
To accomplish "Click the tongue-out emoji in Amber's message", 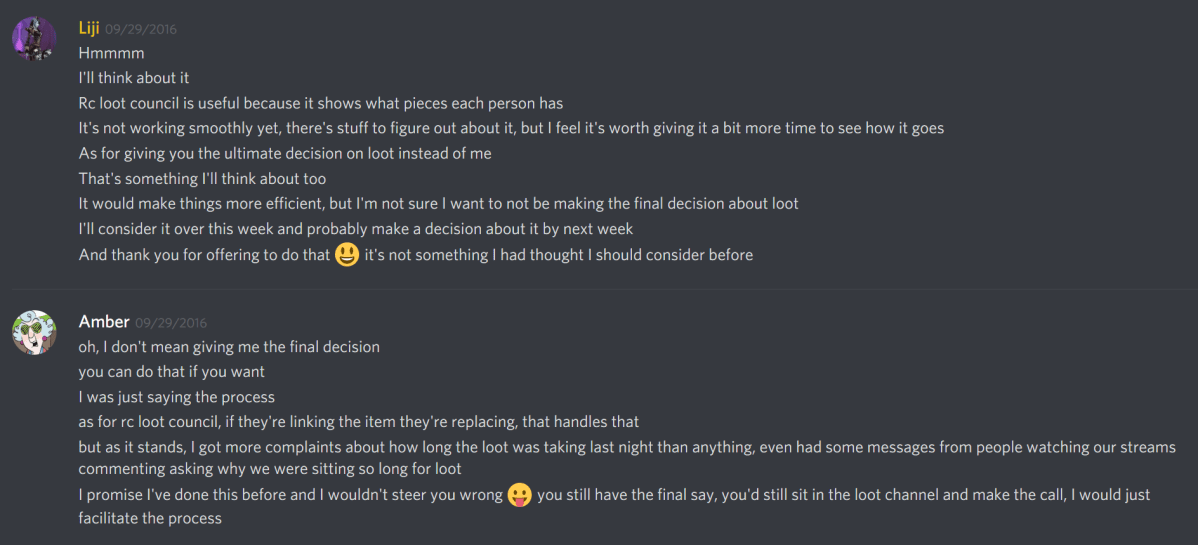I will coord(519,494).
